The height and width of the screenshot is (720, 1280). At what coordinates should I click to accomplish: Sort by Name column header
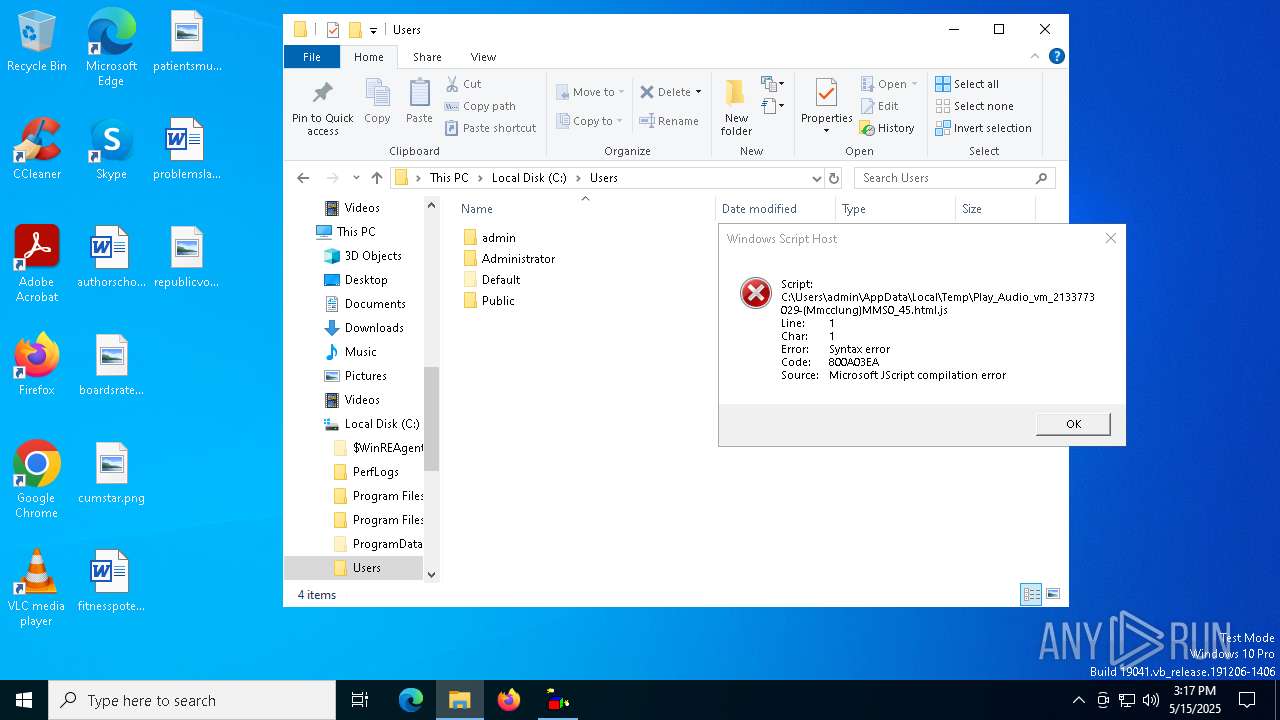585,209
